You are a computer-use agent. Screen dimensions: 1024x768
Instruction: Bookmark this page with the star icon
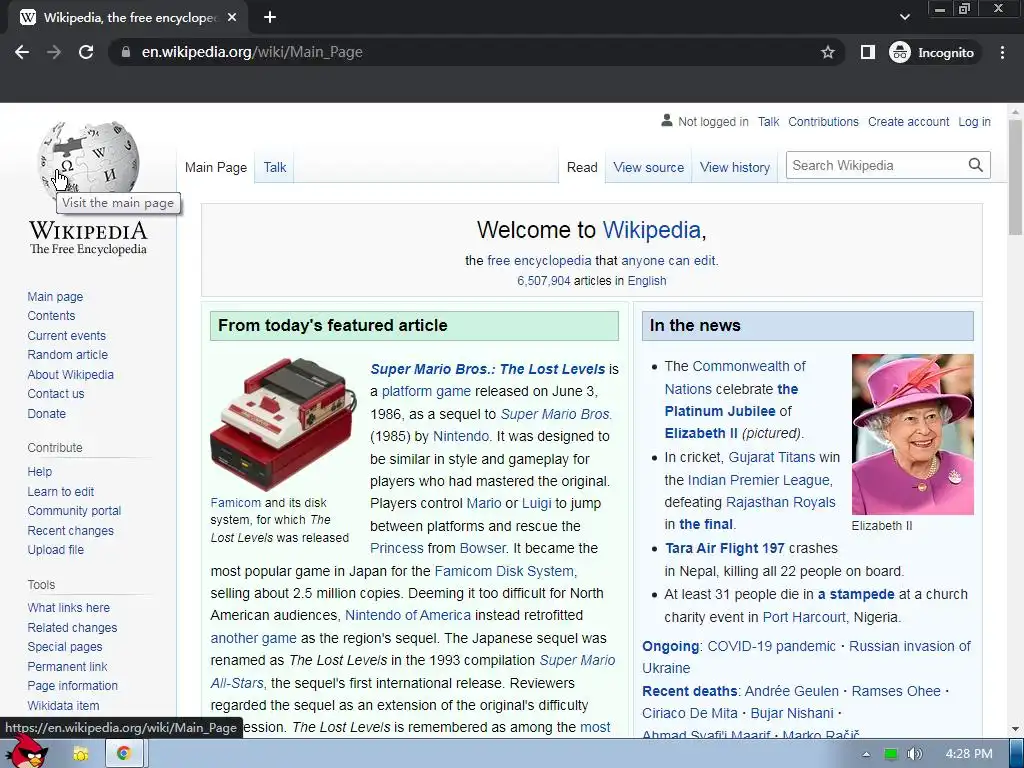[x=827, y=52]
